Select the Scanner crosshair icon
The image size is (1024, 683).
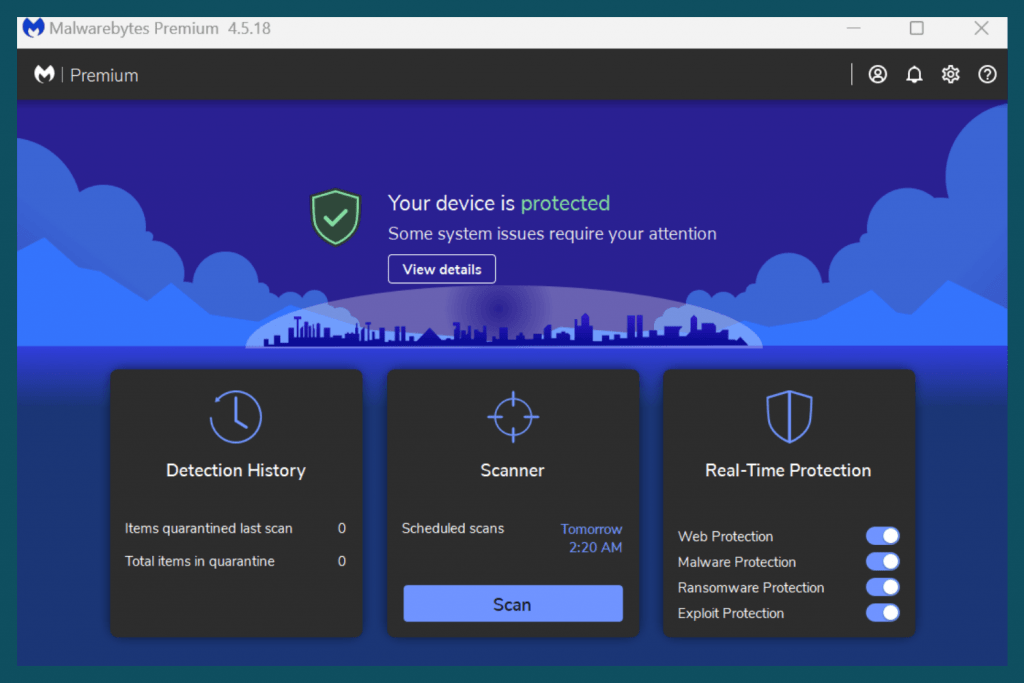512,416
